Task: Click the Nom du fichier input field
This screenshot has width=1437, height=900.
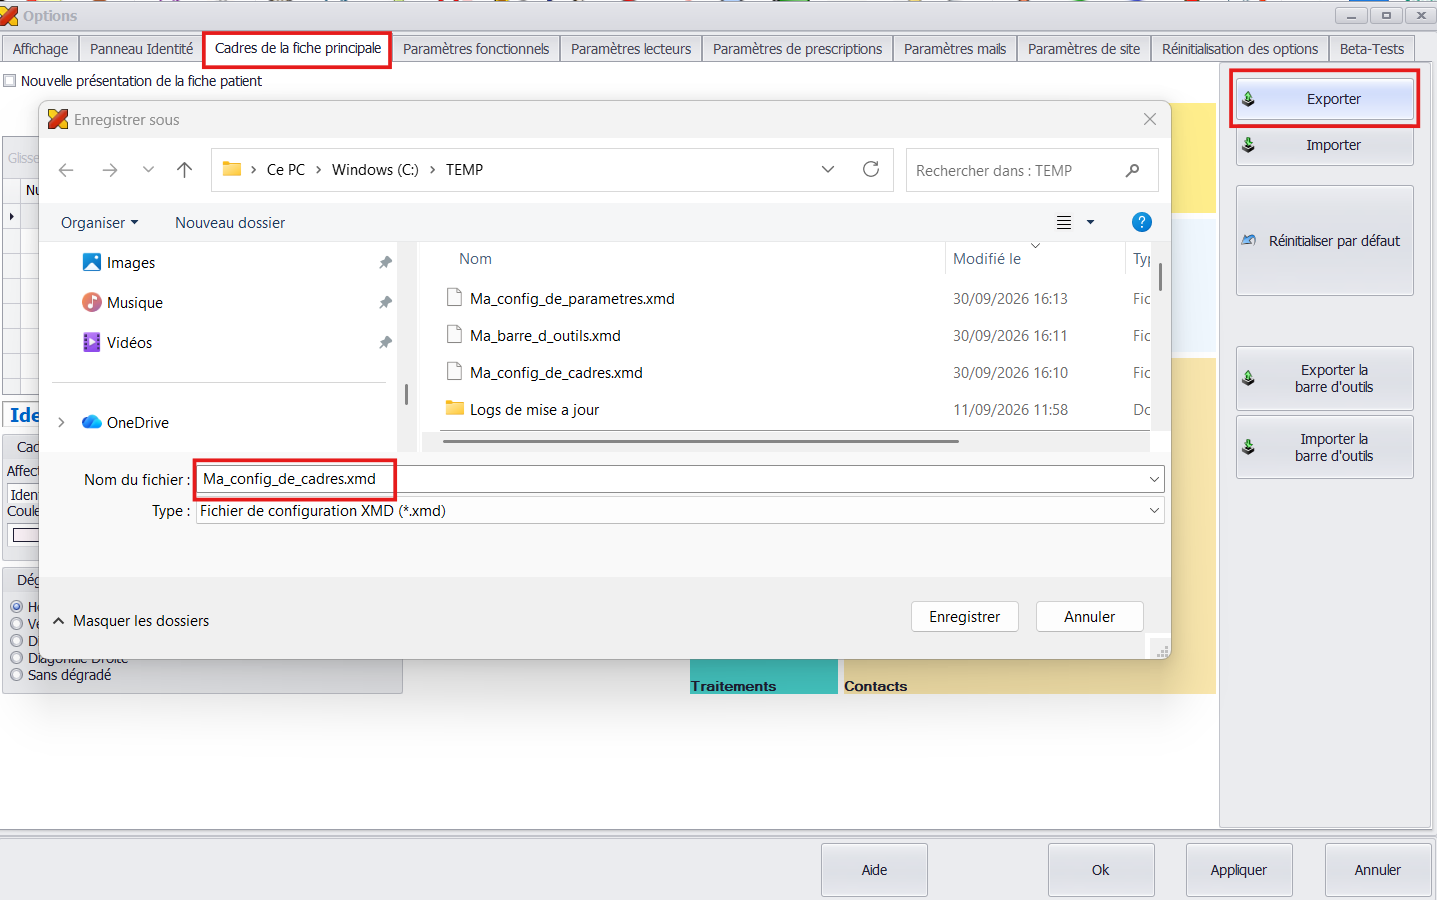Action: pos(680,479)
